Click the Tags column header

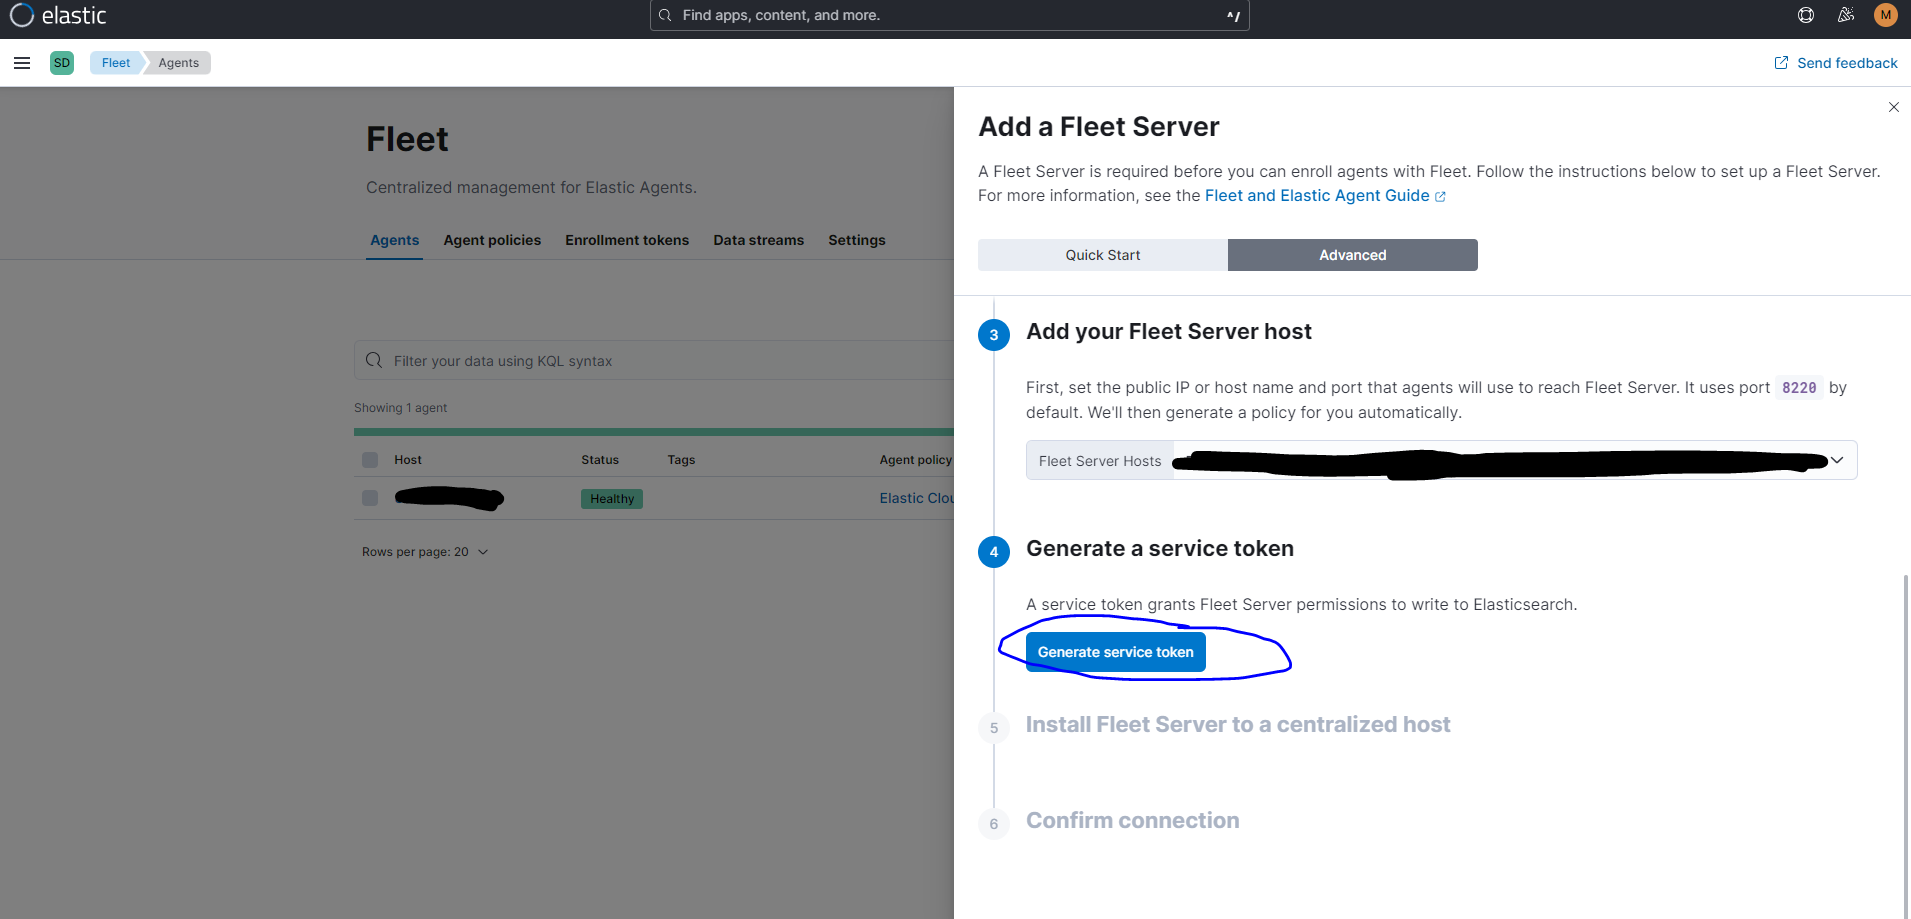[x=681, y=460]
